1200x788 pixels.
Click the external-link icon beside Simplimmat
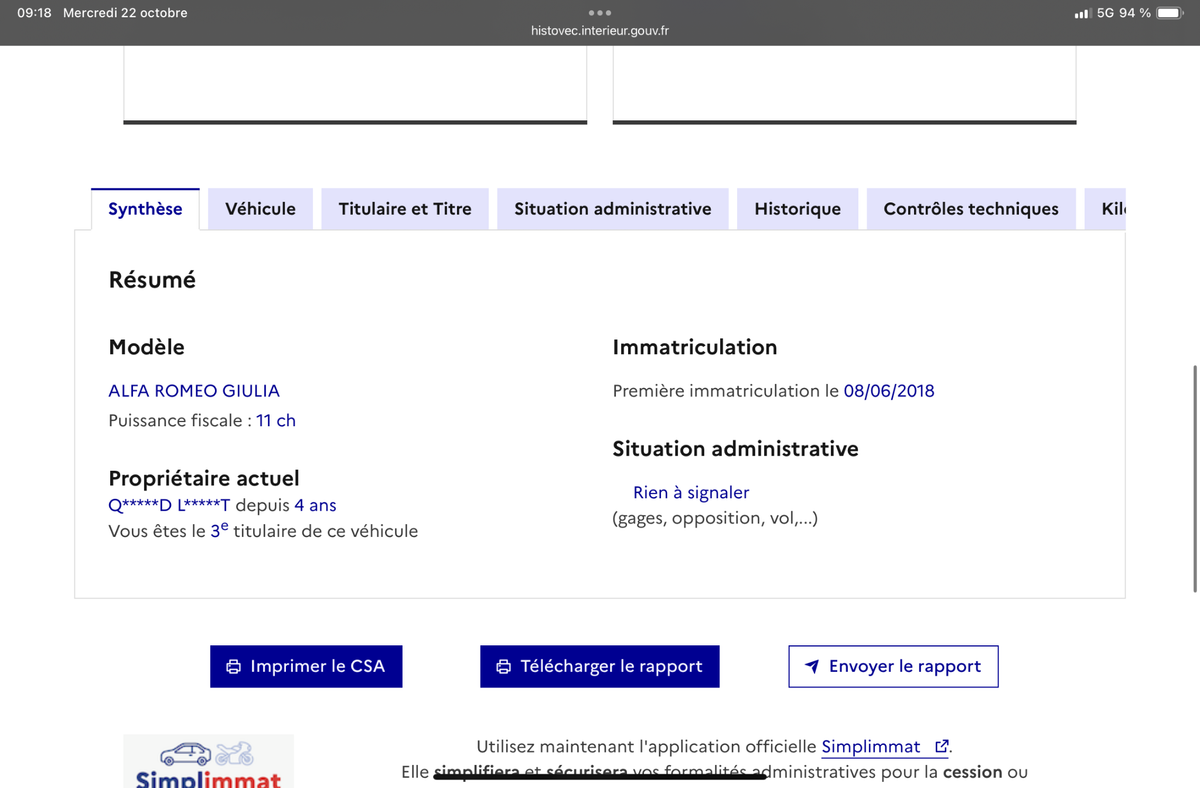tap(940, 746)
